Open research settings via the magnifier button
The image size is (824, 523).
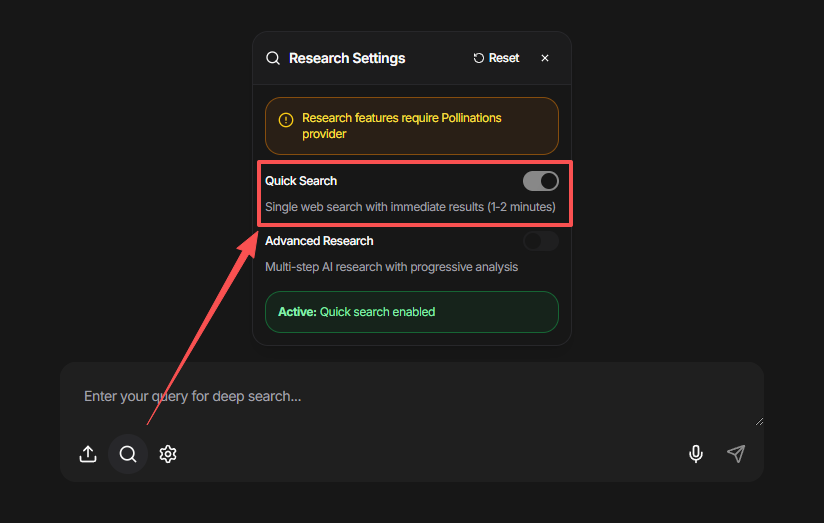[128, 454]
